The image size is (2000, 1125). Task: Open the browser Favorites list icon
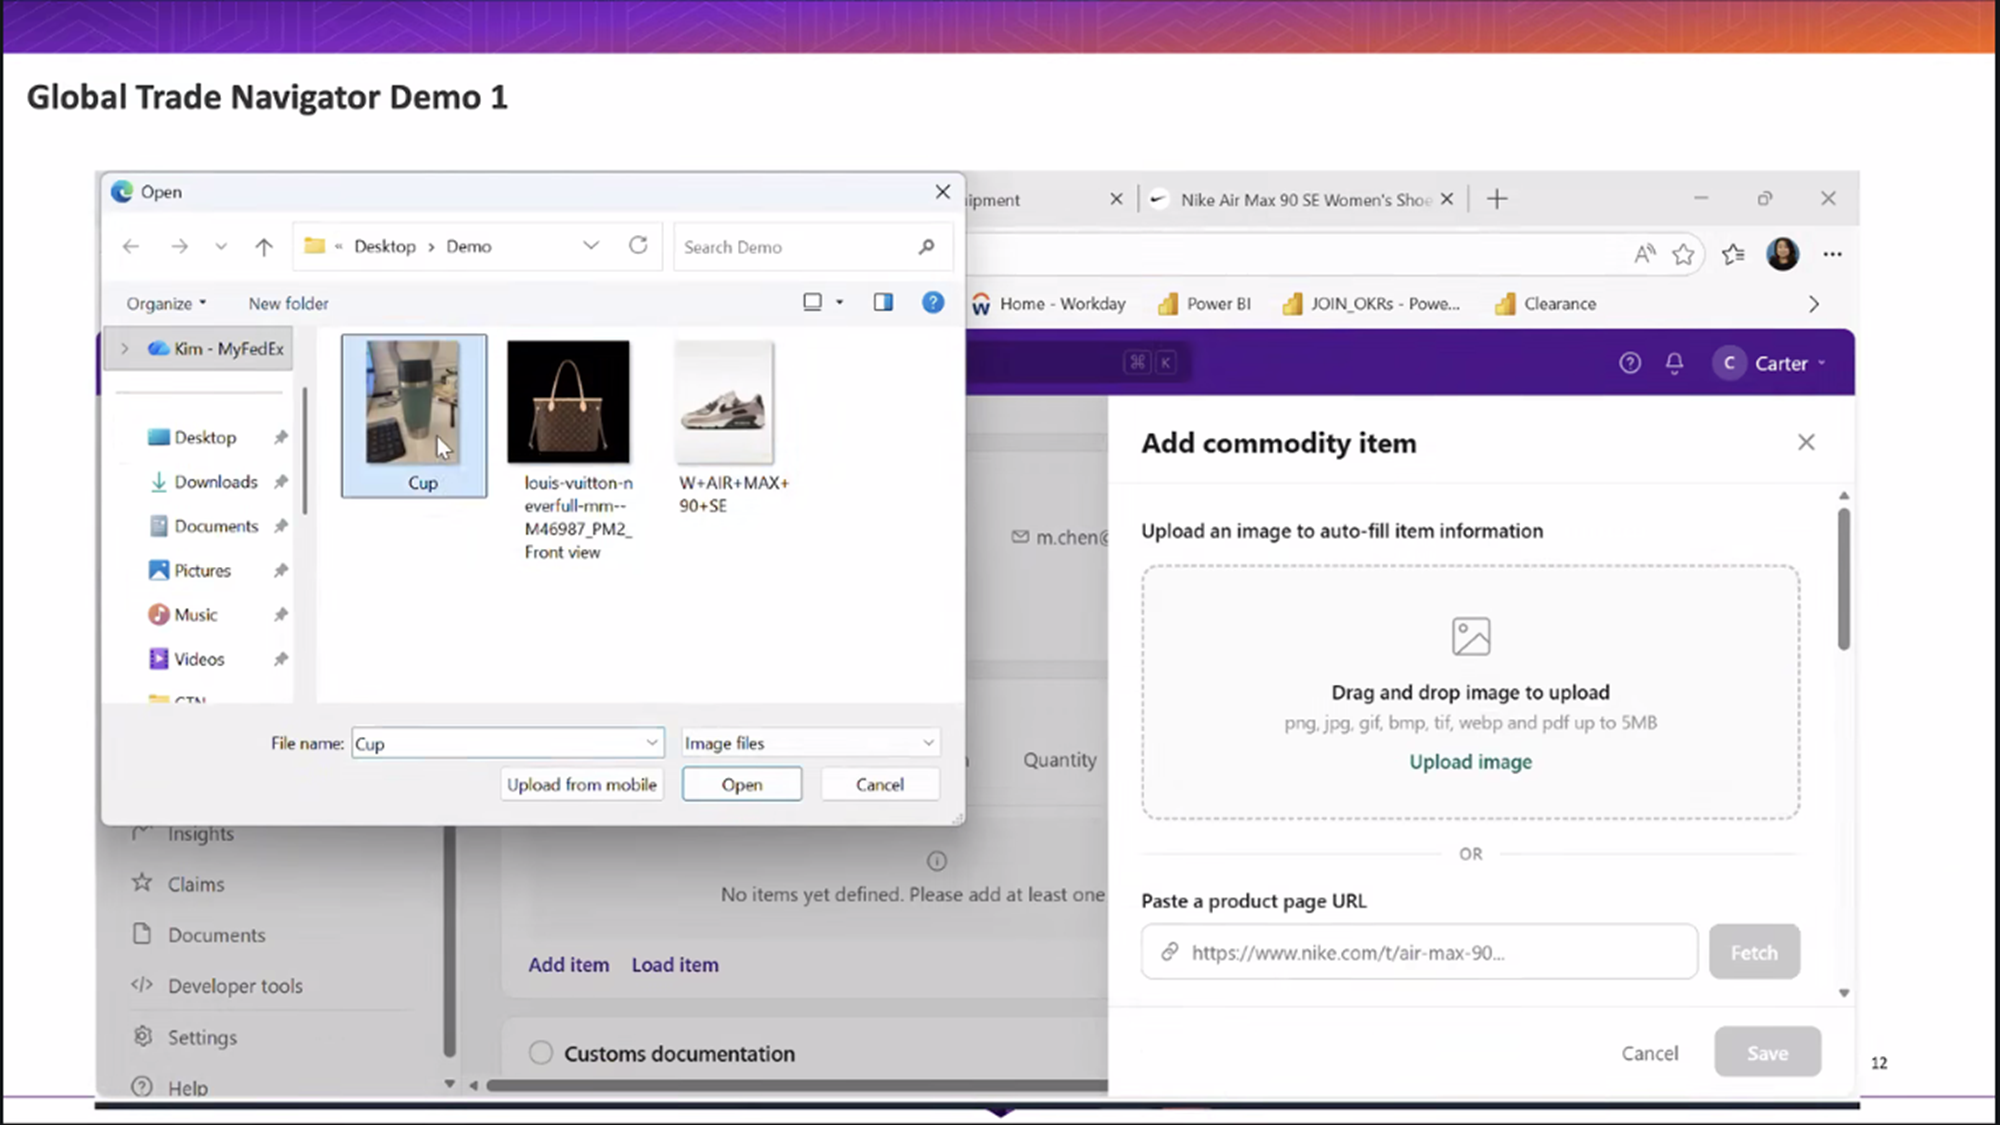point(1734,254)
